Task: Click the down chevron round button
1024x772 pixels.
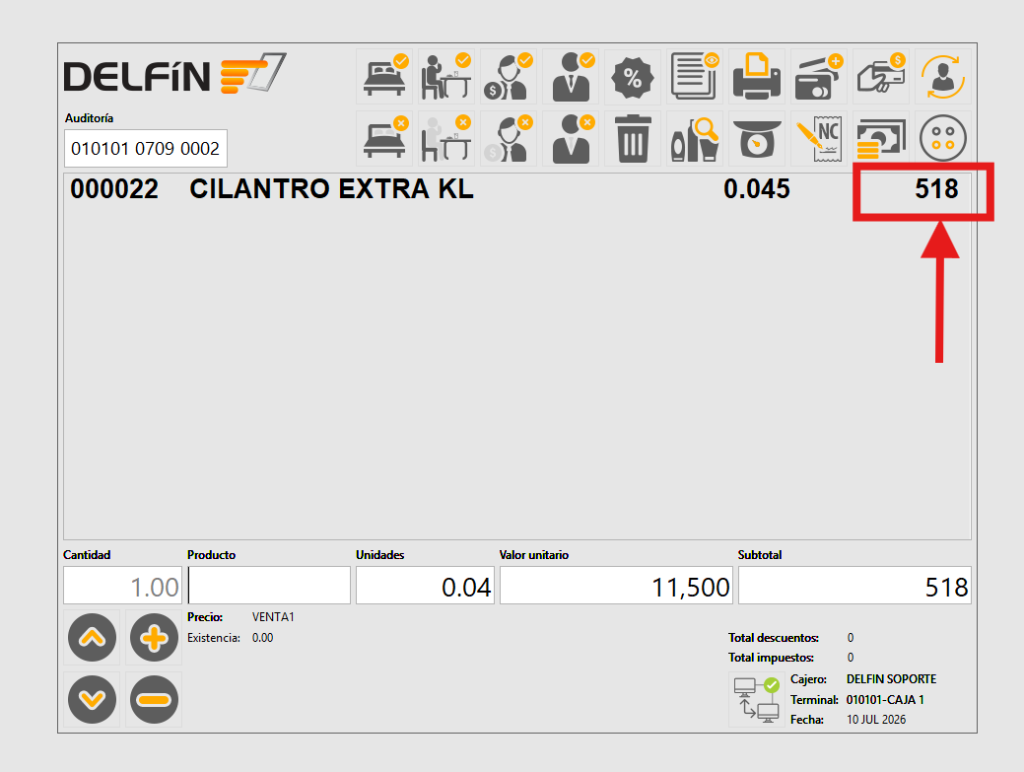Action: 92,700
